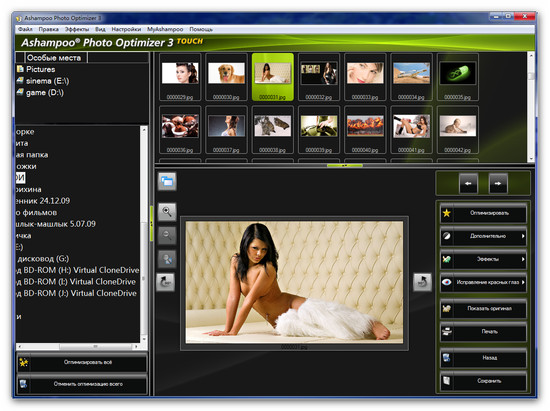Open the Вид menu
This screenshot has width=550, height=411.
tap(100, 29)
